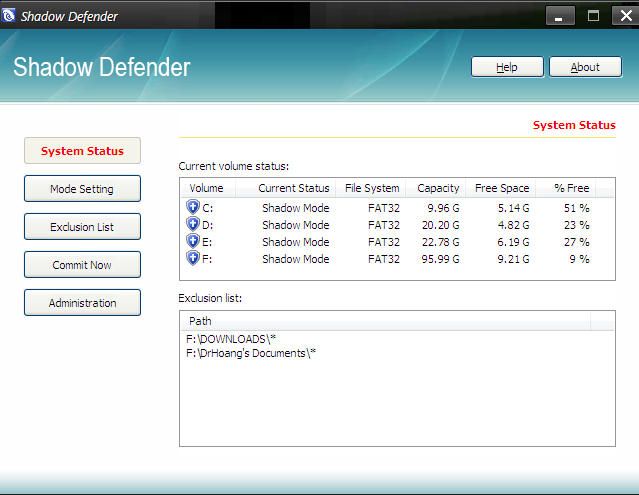The height and width of the screenshot is (495, 639).
Task: Go to Commit Now page
Action: tap(82, 265)
